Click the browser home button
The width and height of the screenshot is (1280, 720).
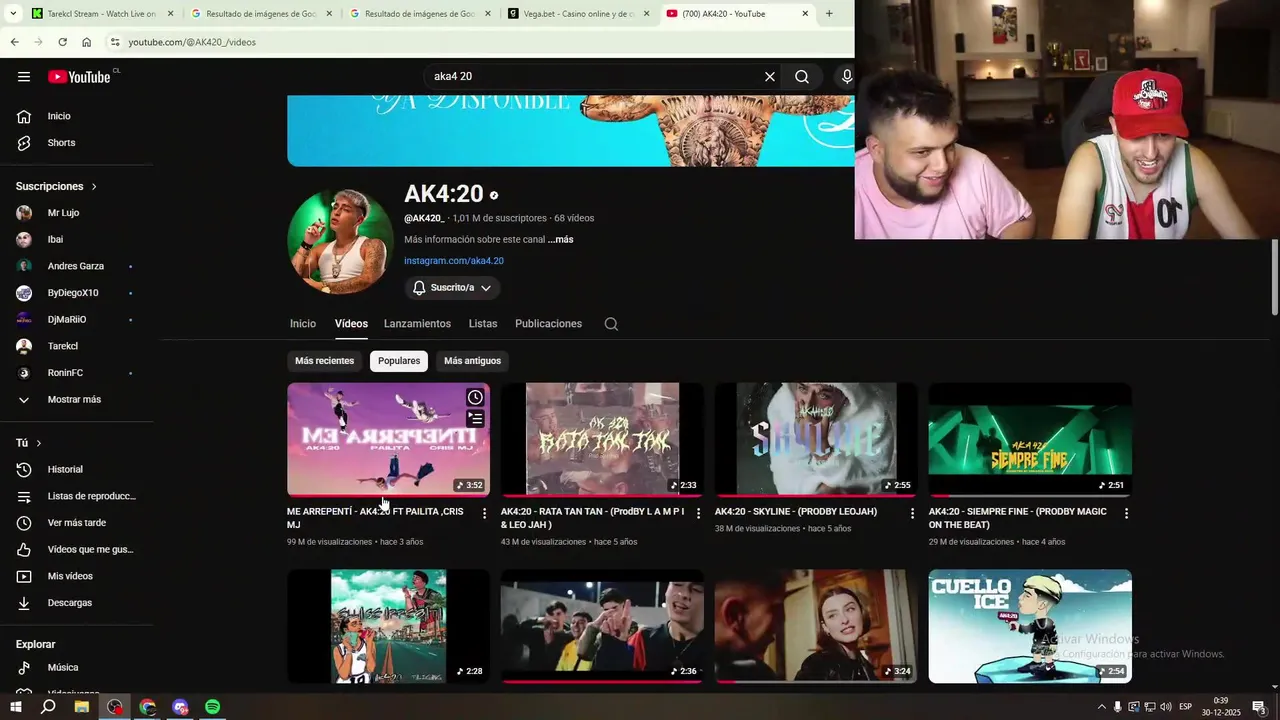pos(87,42)
